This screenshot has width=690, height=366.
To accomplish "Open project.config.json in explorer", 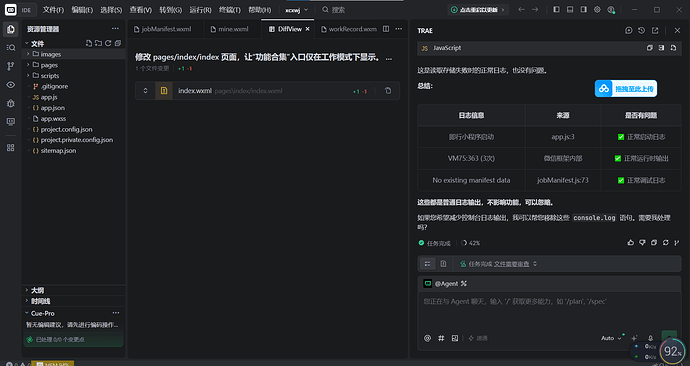I will click(66, 129).
